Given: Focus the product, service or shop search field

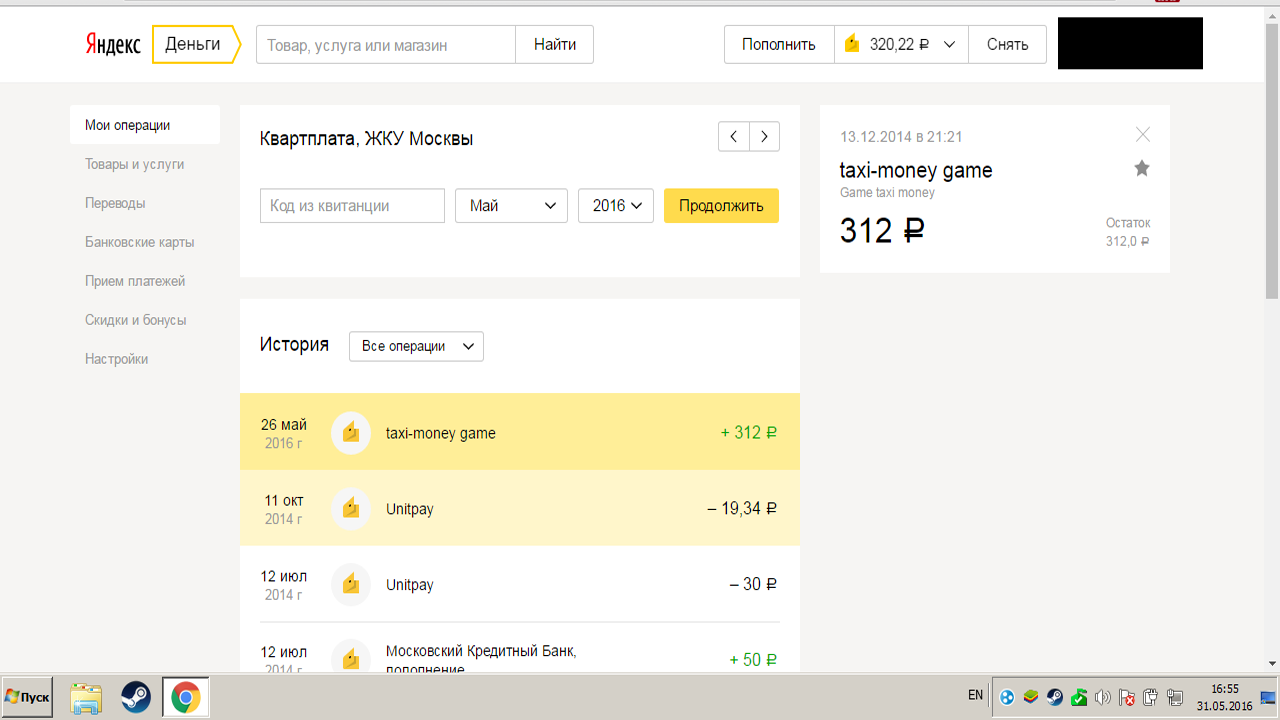Looking at the screenshot, I should click(386, 45).
